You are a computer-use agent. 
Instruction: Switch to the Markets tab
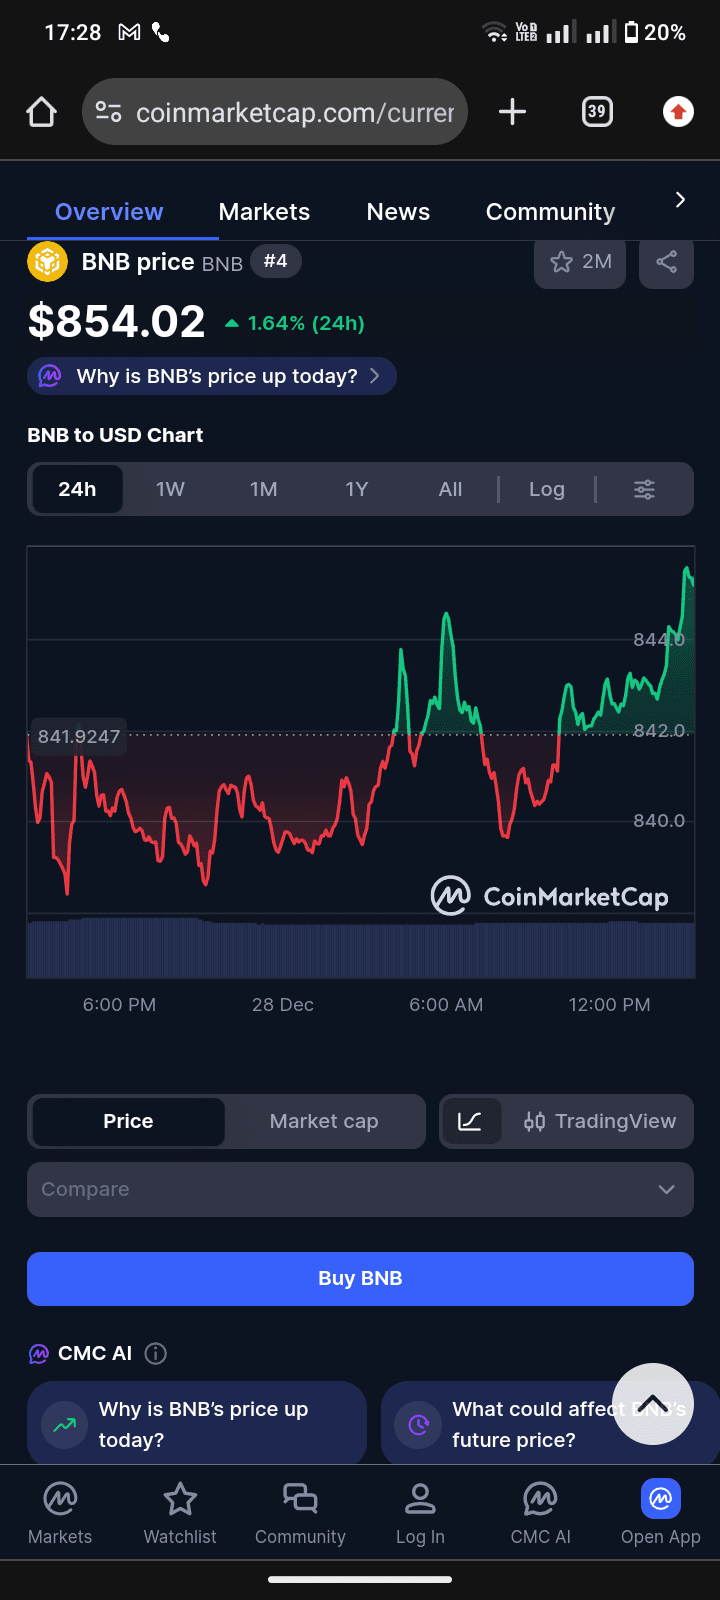point(264,212)
